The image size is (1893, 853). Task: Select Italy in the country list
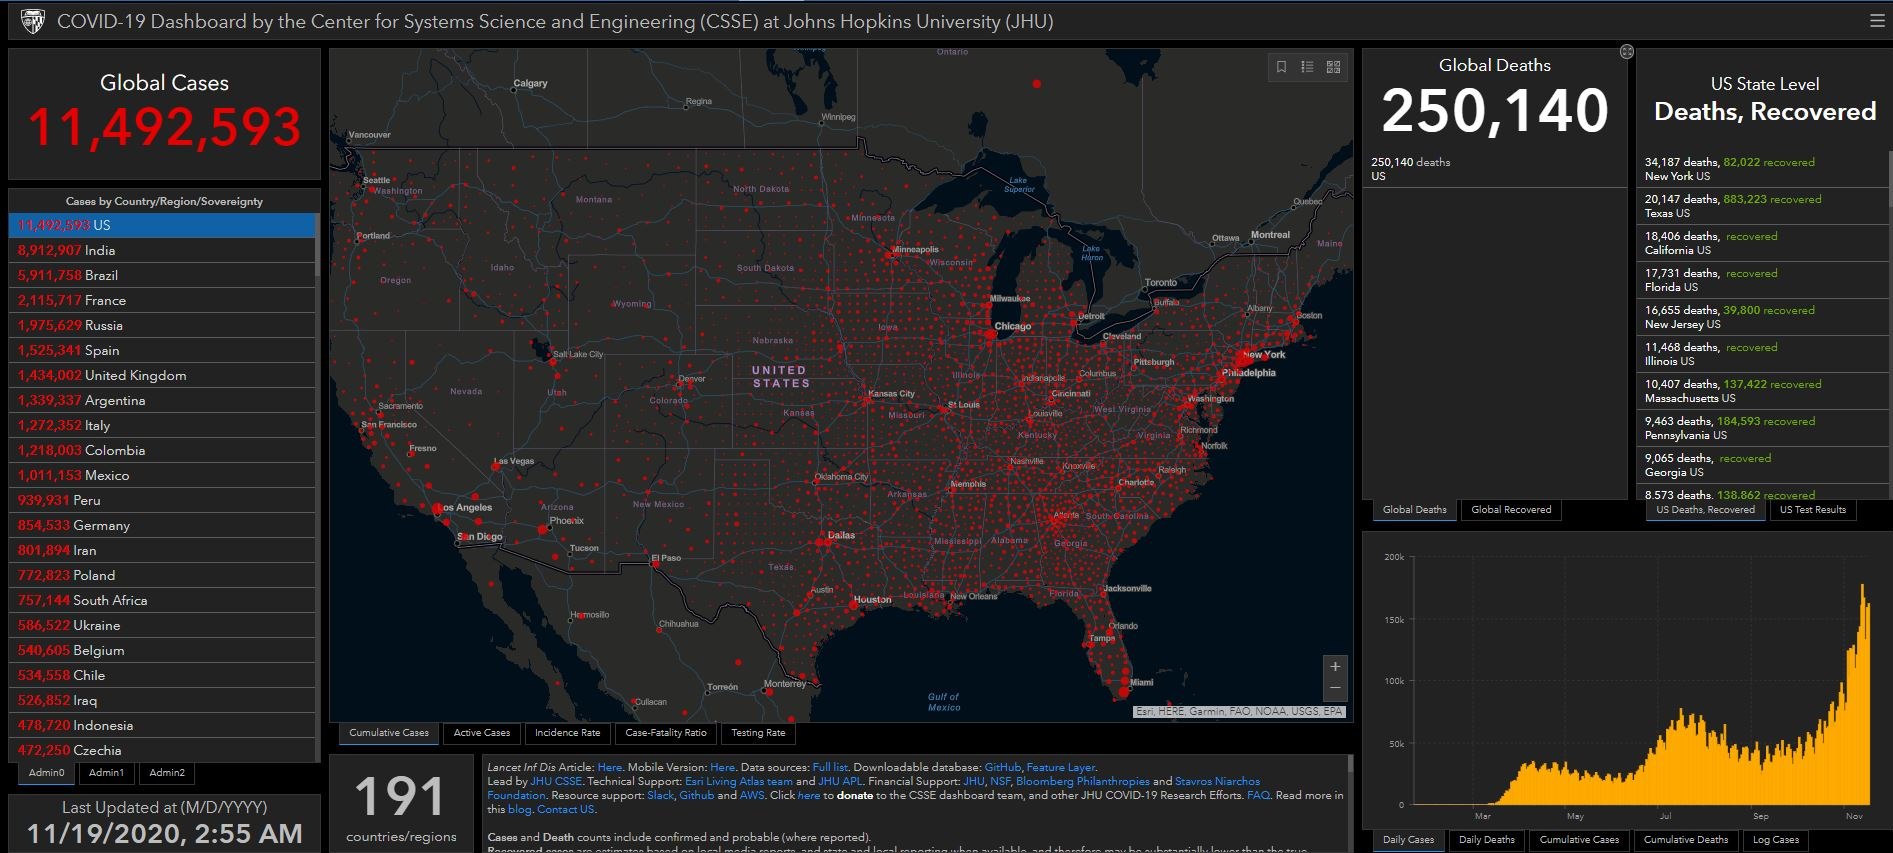(x=162, y=425)
